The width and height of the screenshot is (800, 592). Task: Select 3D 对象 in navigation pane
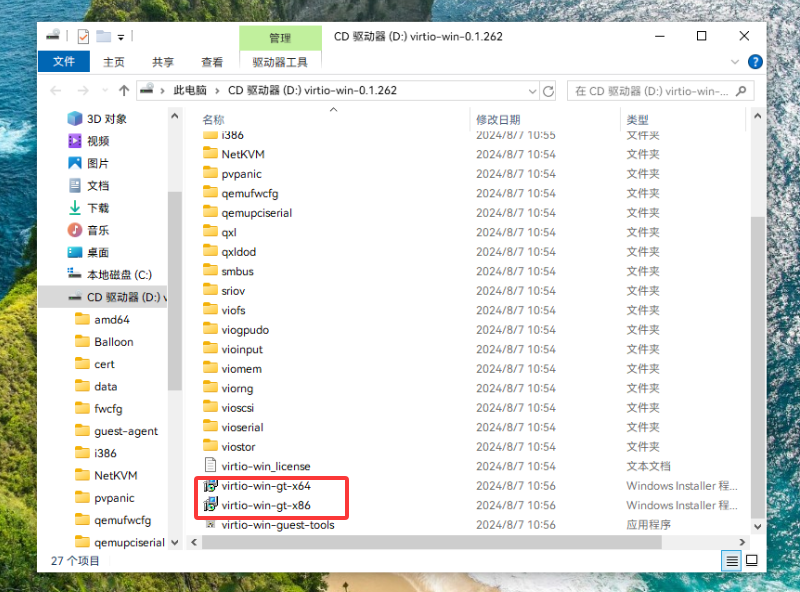107,119
